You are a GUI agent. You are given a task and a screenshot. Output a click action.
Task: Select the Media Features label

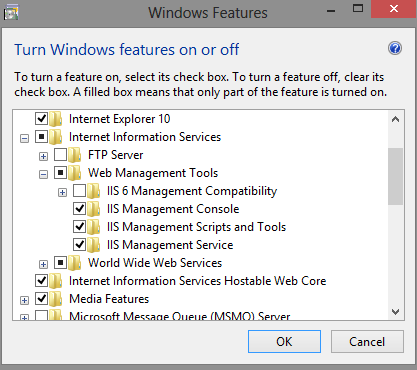click(109, 299)
